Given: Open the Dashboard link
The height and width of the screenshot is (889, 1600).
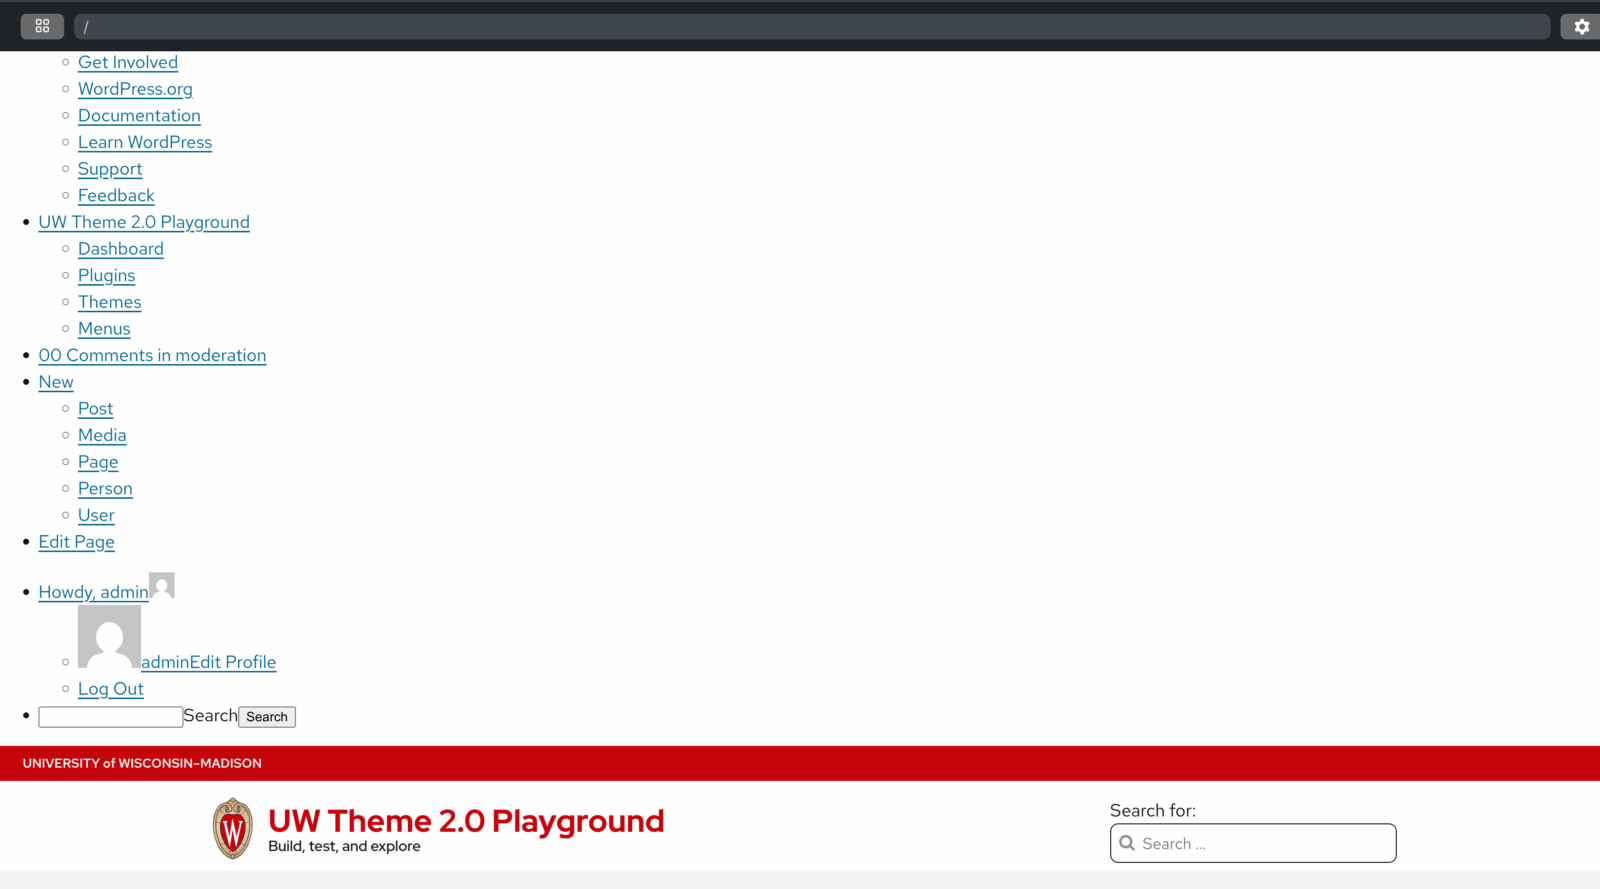Looking at the screenshot, I should (x=121, y=249).
